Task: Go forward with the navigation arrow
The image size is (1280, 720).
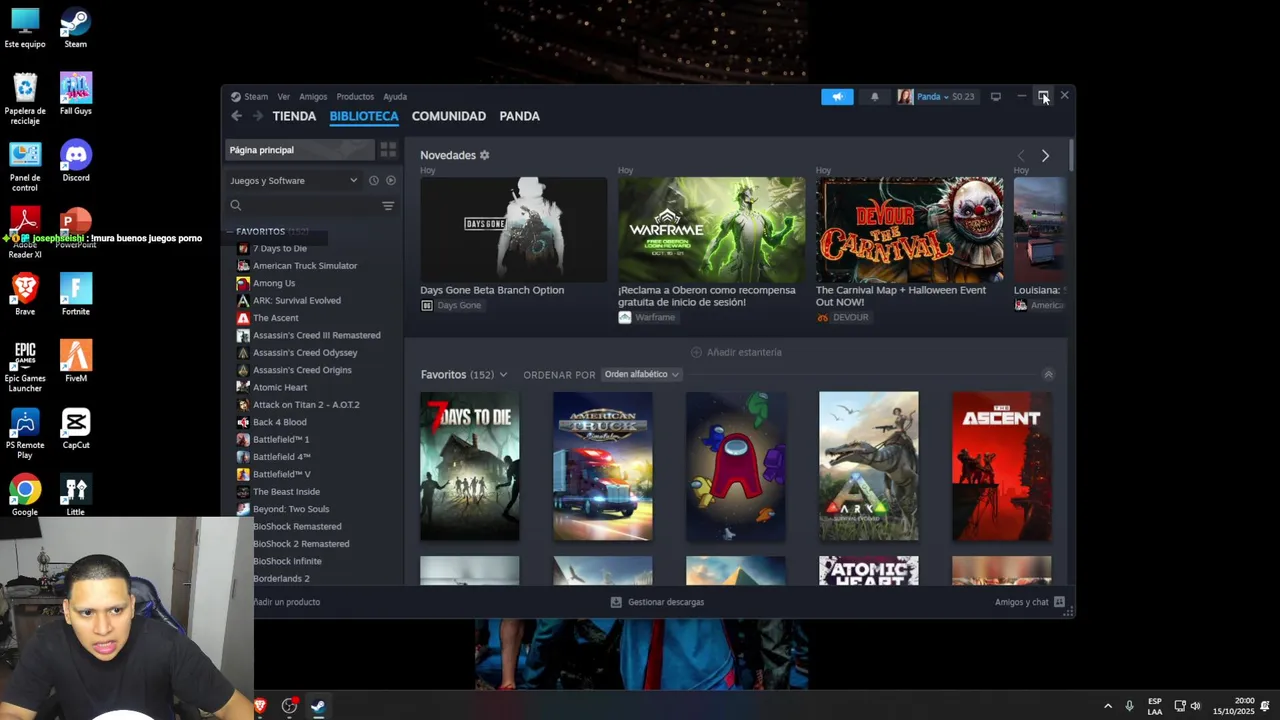Action: (x=257, y=116)
